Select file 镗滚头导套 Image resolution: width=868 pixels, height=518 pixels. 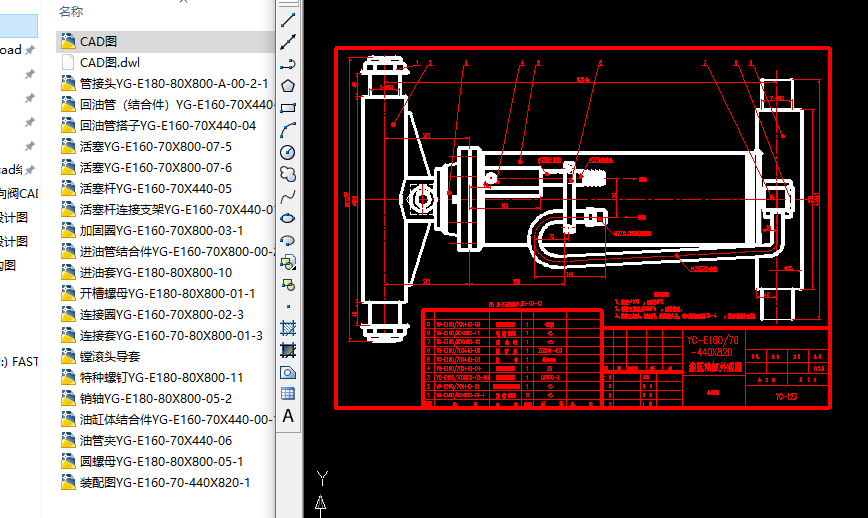pyautogui.click(x=109, y=356)
